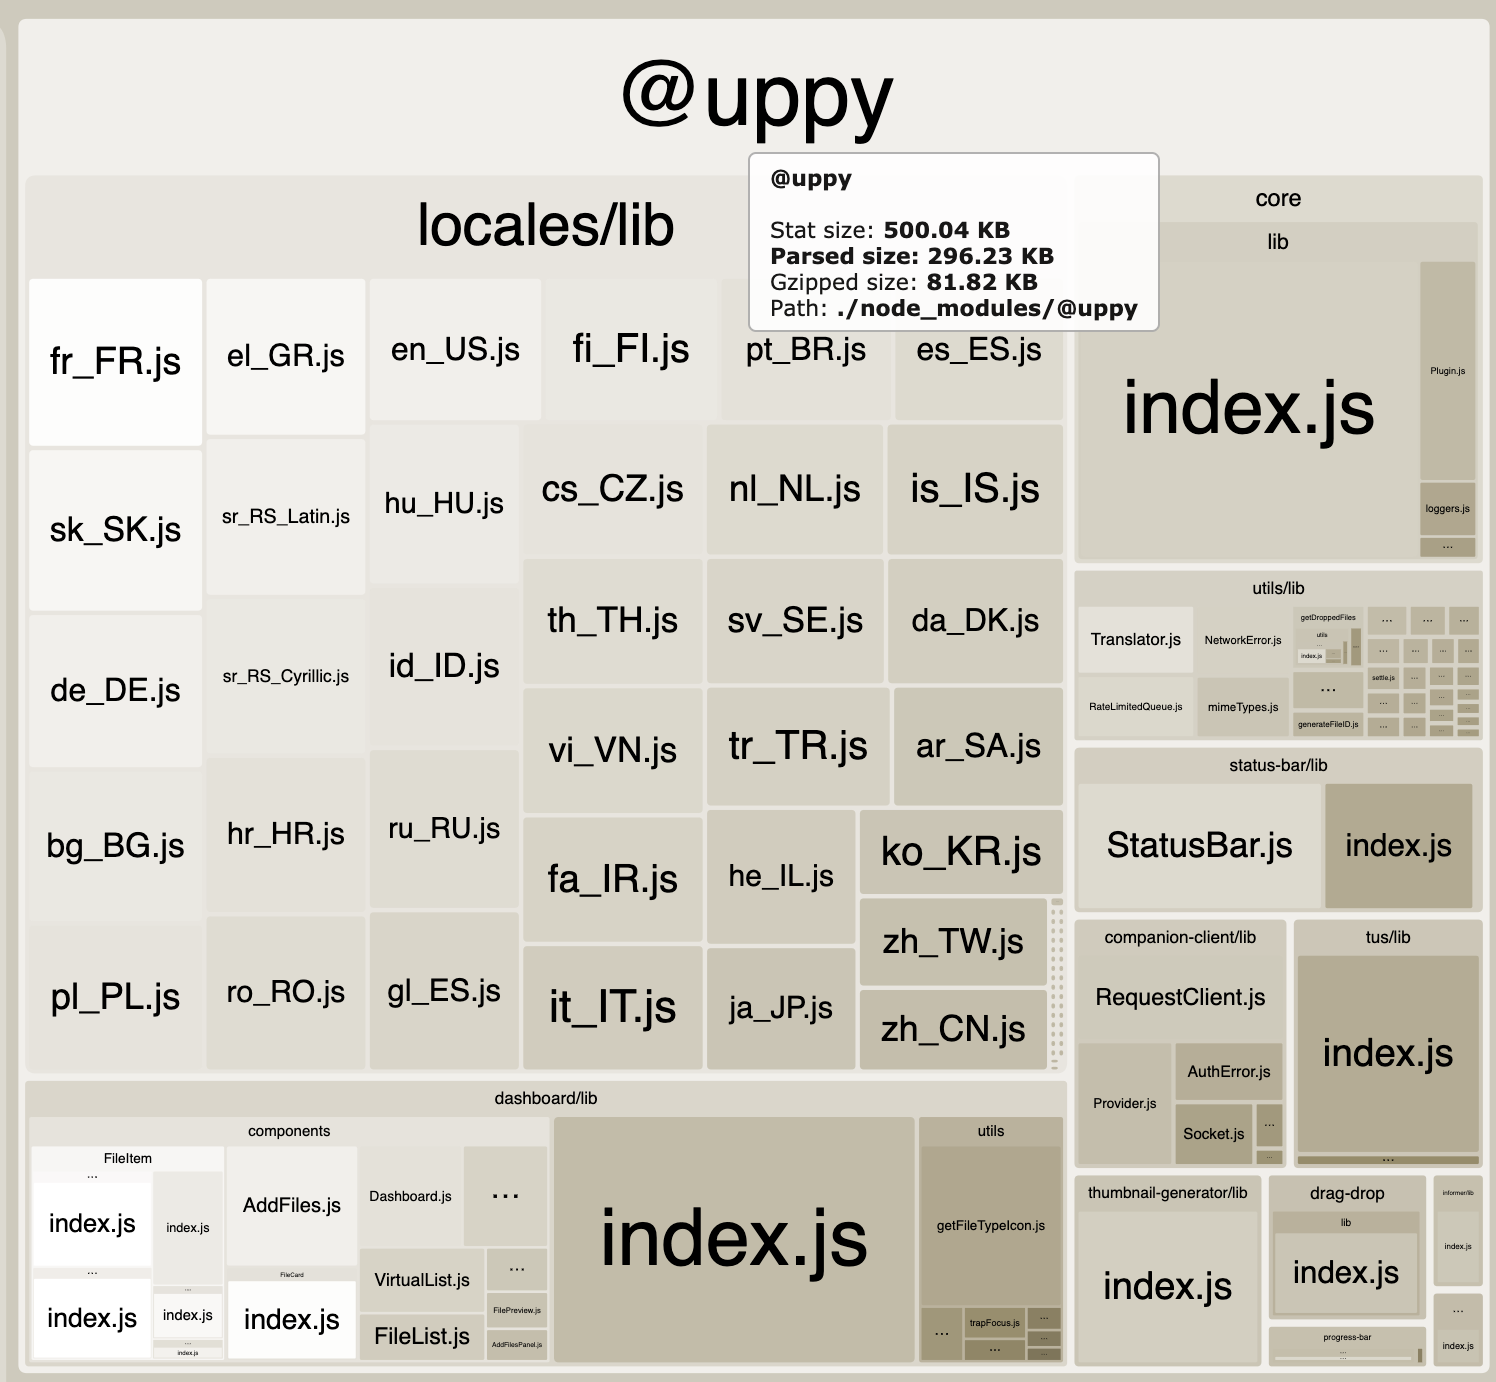Click index.js inside tus/lib
Image resolution: width=1496 pixels, height=1382 pixels.
pyautogui.click(x=1388, y=1054)
